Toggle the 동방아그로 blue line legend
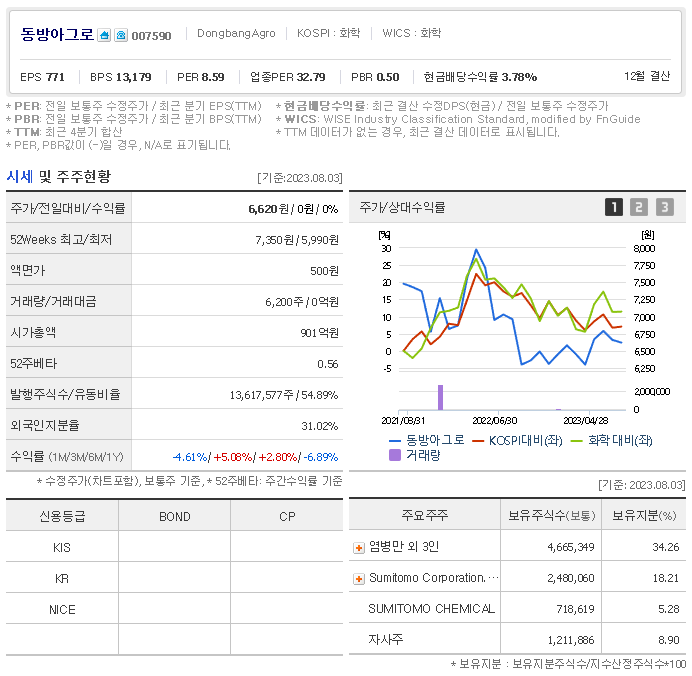This screenshot has width=692, height=676. [427, 440]
